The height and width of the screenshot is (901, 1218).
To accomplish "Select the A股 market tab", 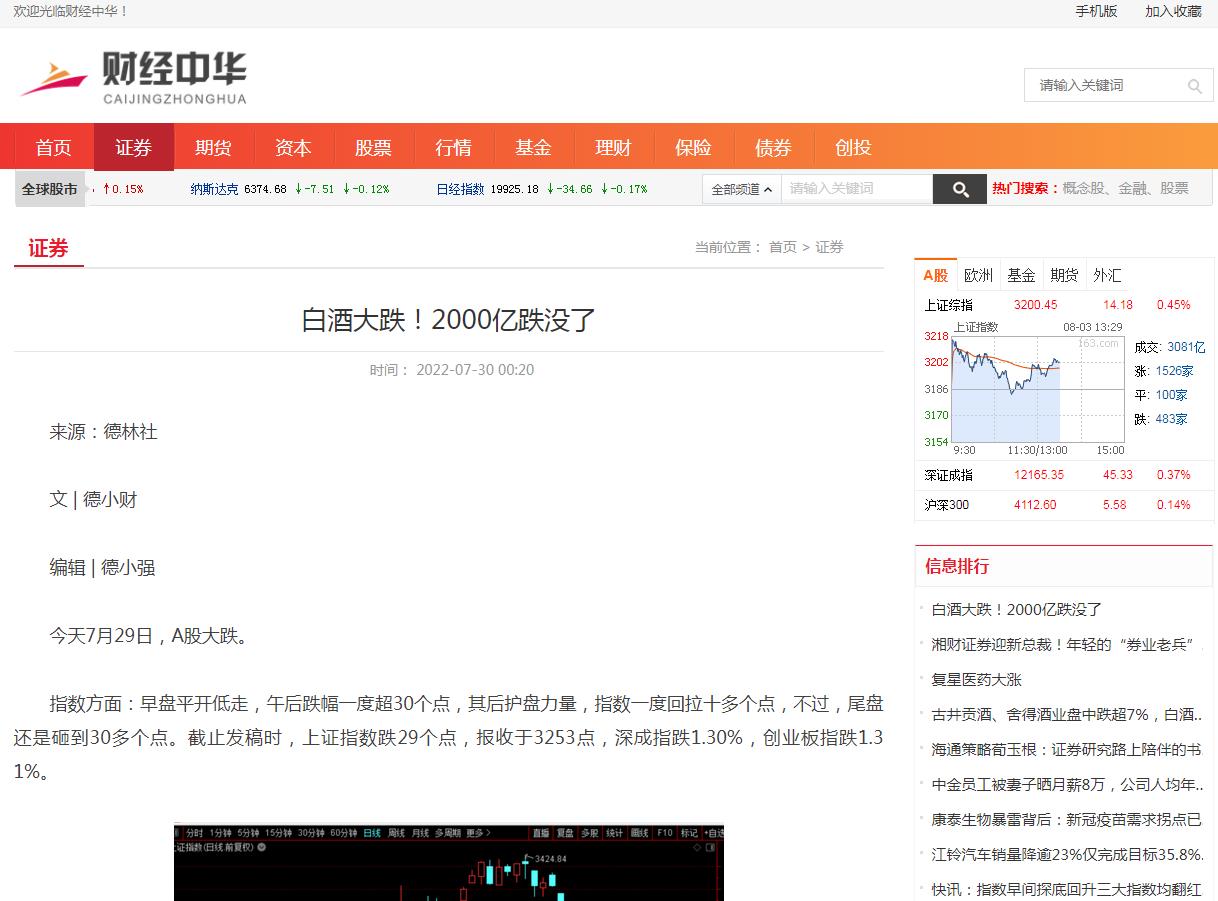I will click(936, 275).
